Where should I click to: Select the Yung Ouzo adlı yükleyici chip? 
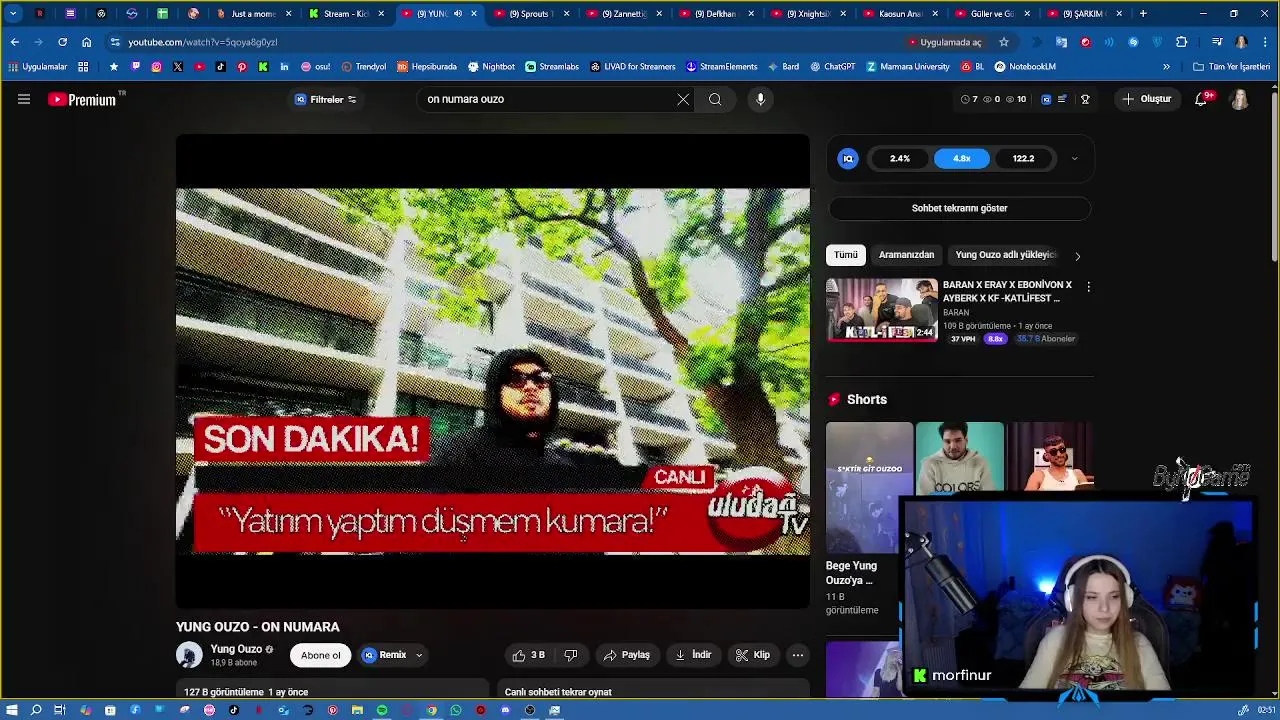tap(1005, 255)
